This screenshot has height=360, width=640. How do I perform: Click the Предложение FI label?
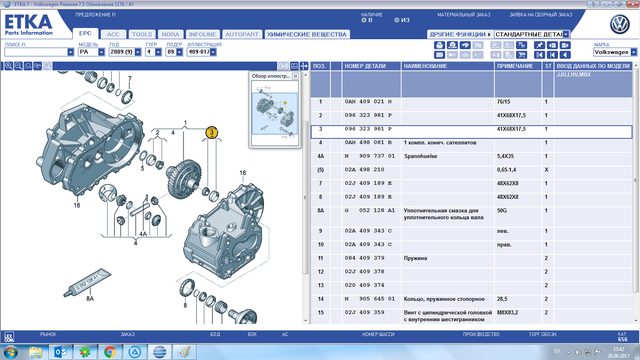[95, 15]
